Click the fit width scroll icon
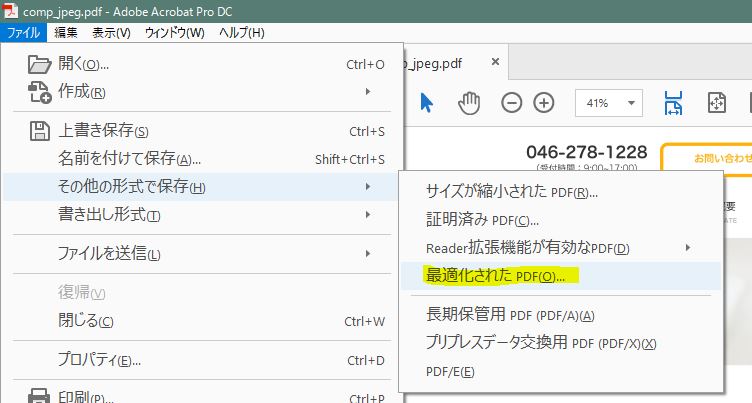Screen dimensions: 752x403 [673, 103]
